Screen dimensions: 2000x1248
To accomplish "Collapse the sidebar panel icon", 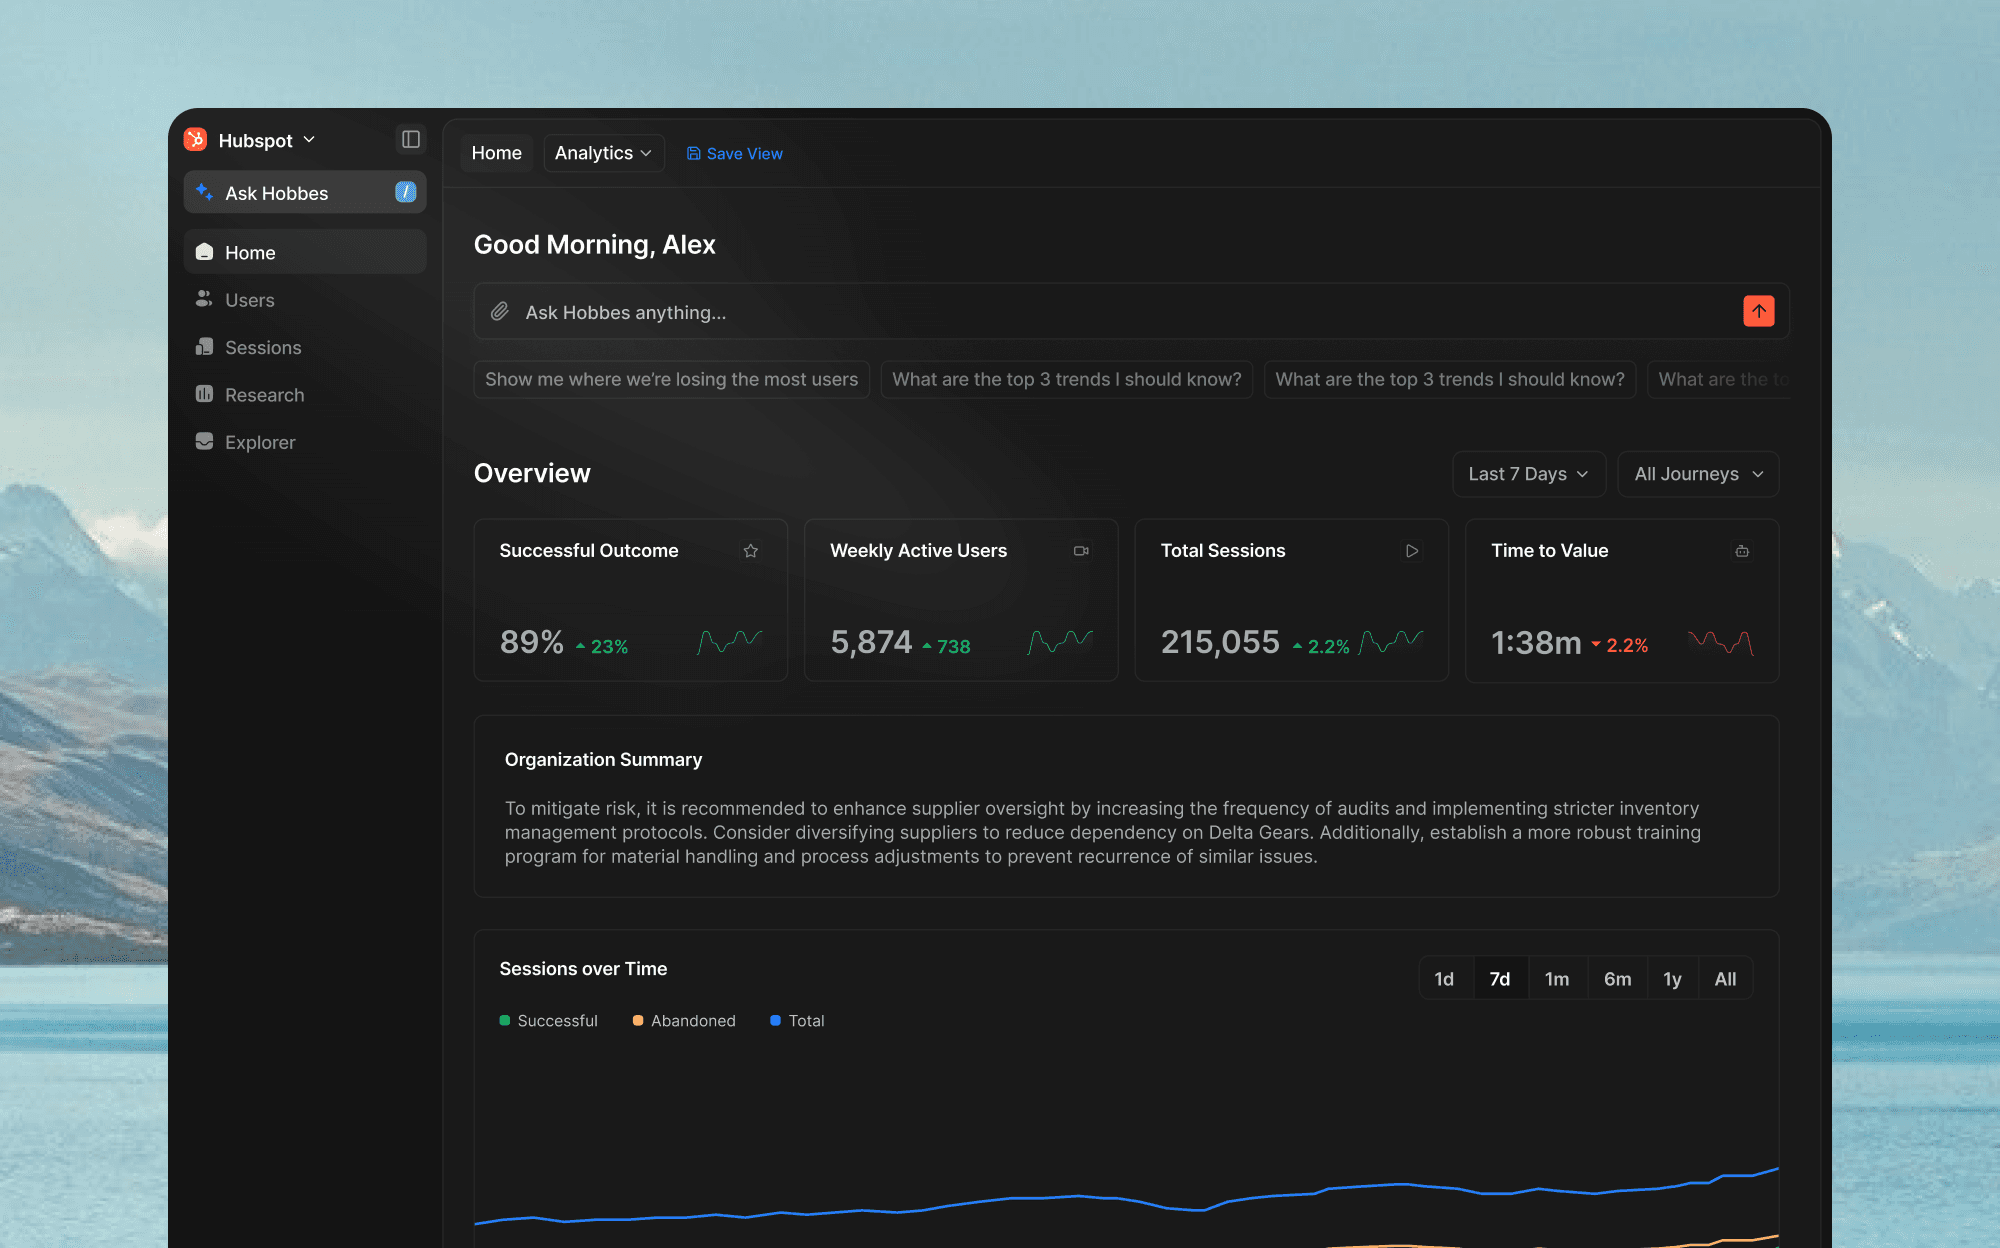I will coord(410,139).
